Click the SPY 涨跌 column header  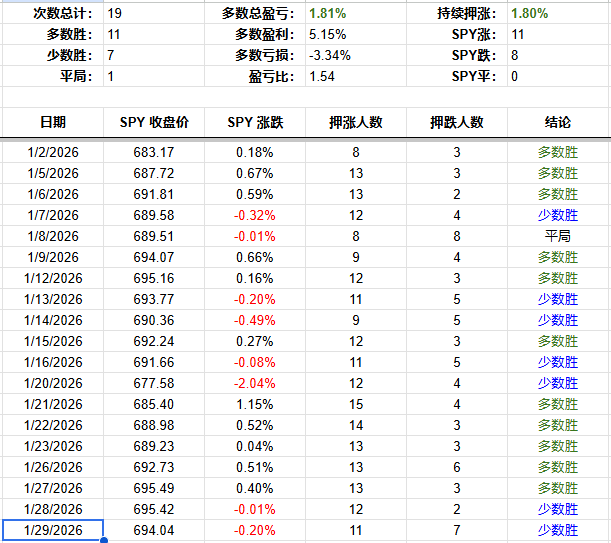point(255,122)
